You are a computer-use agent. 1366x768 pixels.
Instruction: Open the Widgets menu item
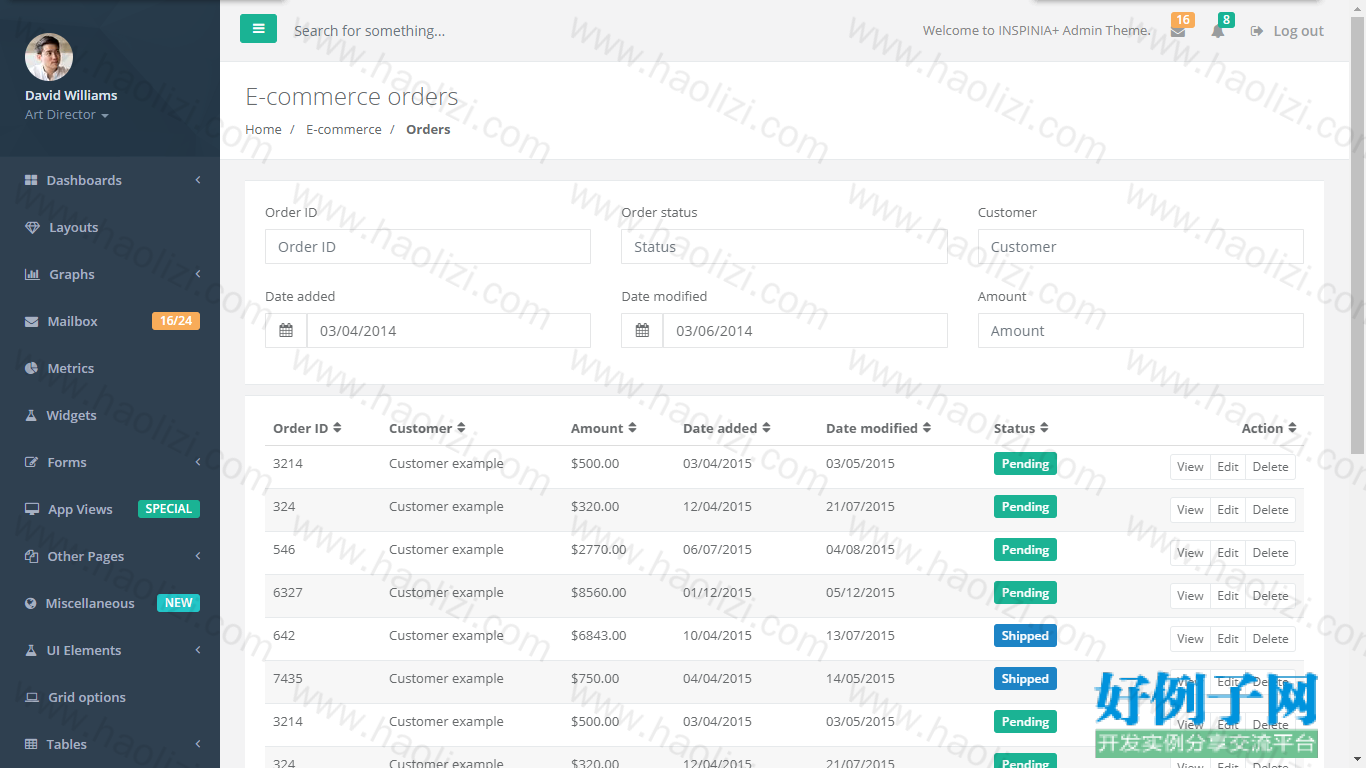click(x=110, y=415)
